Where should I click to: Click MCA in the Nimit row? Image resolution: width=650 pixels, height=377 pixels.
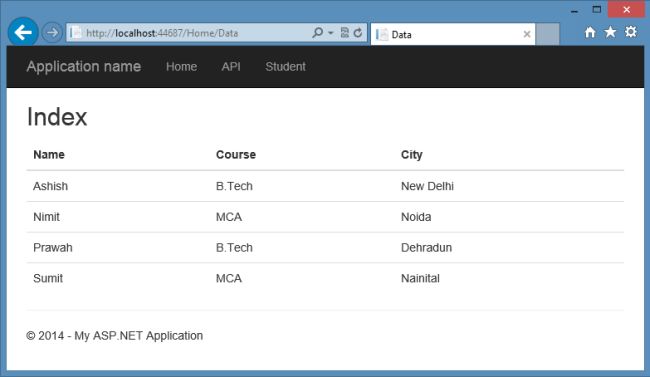point(229,217)
